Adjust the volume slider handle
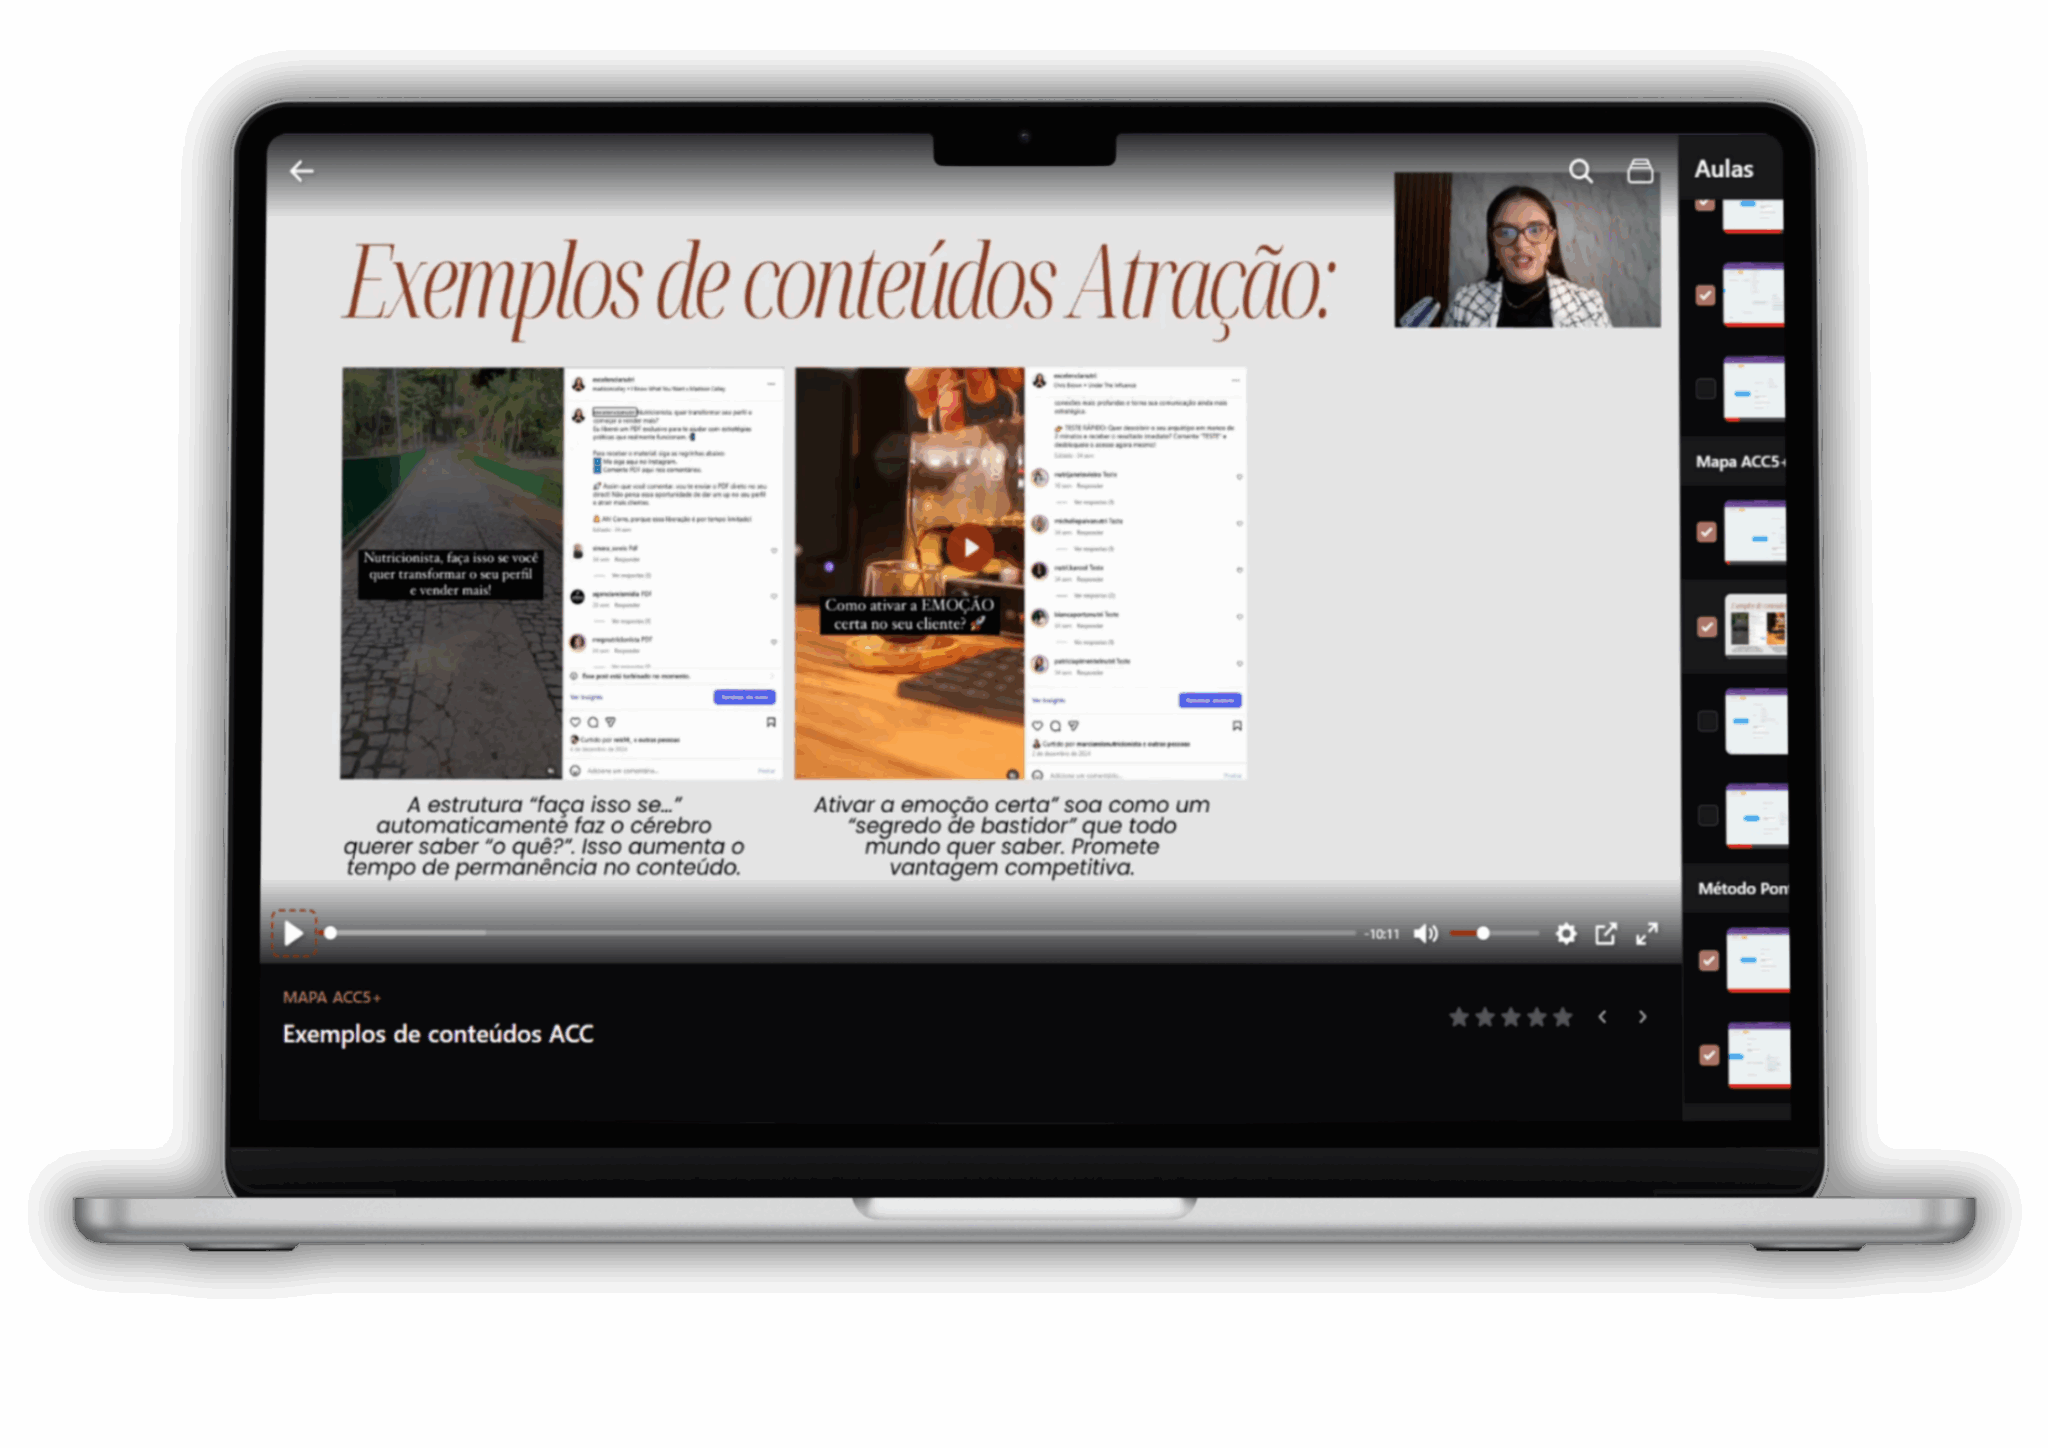Viewport: 2048px width, 1448px height. (1483, 934)
